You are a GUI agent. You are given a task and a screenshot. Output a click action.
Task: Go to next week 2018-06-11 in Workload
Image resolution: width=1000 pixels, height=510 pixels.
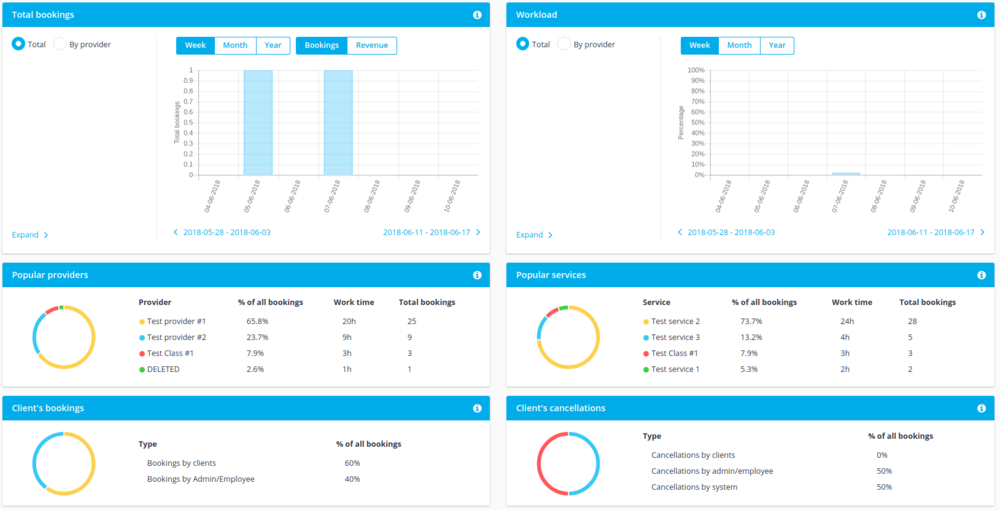tap(934, 232)
